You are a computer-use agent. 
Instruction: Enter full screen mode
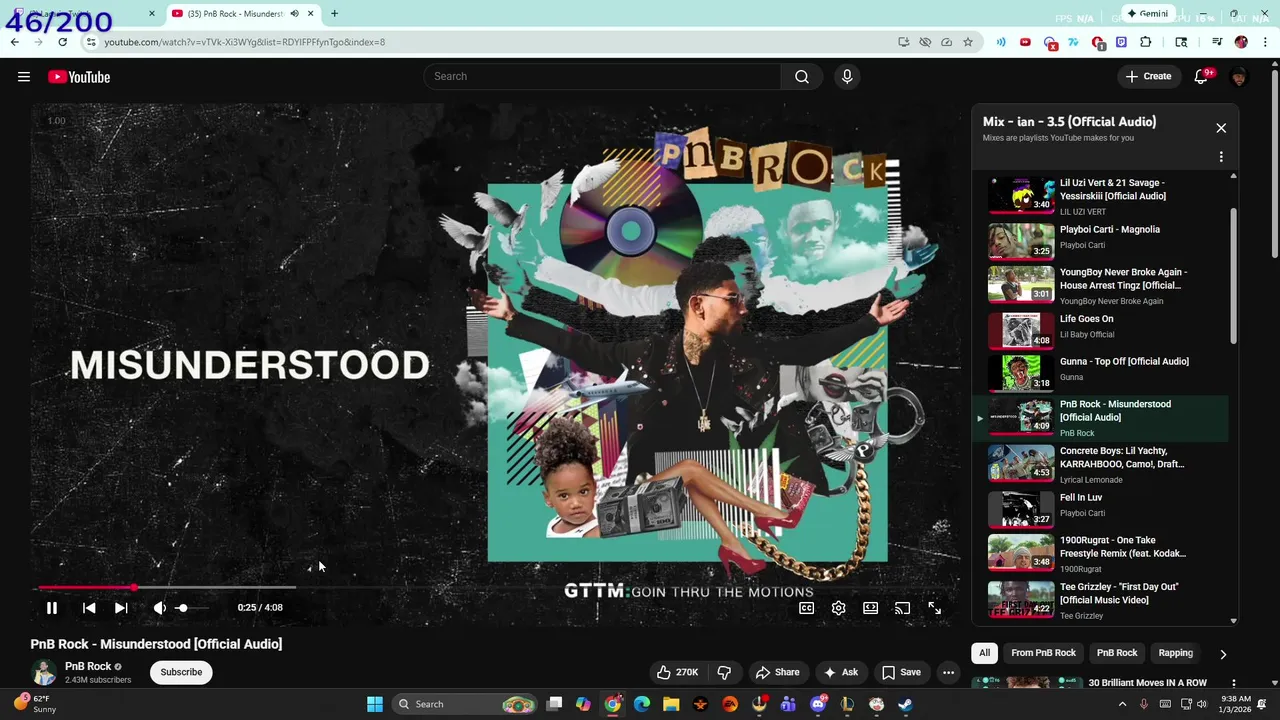pos(935,608)
